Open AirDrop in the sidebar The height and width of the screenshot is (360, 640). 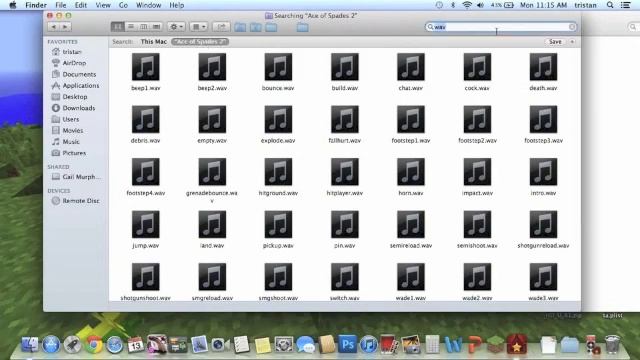[69, 63]
